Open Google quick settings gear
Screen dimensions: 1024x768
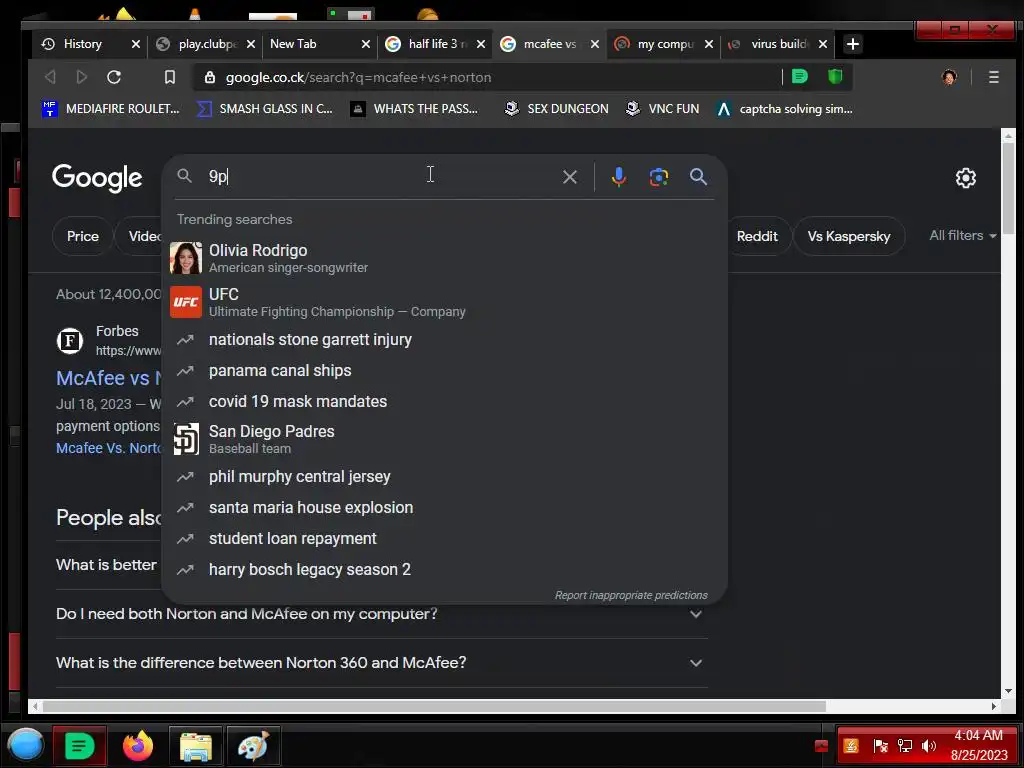click(x=965, y=178)
